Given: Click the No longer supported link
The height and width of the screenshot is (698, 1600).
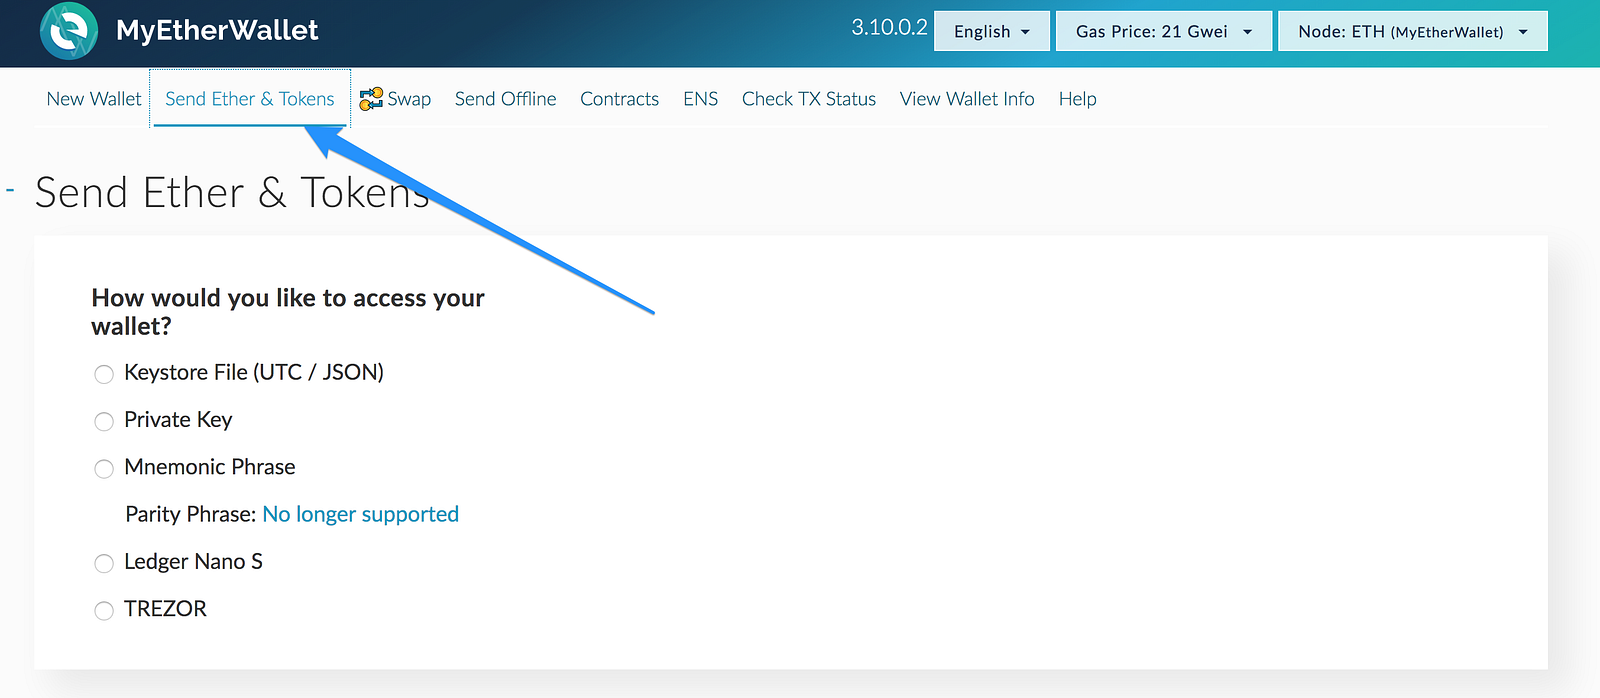Looking at the screenshot, I should (x=360, y=514).
